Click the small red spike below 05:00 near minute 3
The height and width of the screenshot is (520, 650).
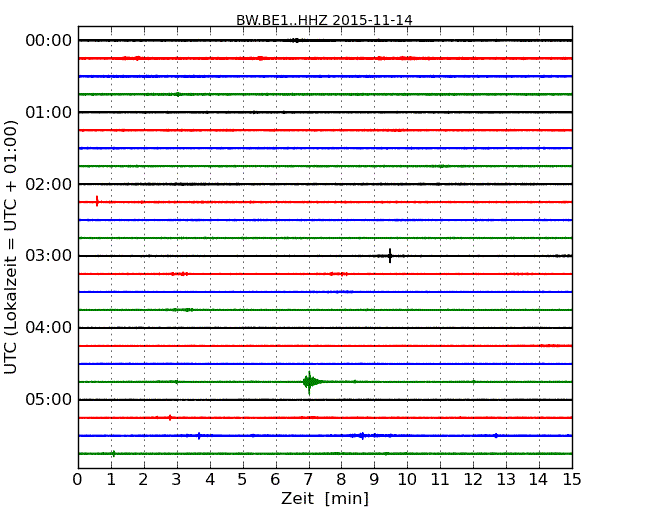[170, 418]
